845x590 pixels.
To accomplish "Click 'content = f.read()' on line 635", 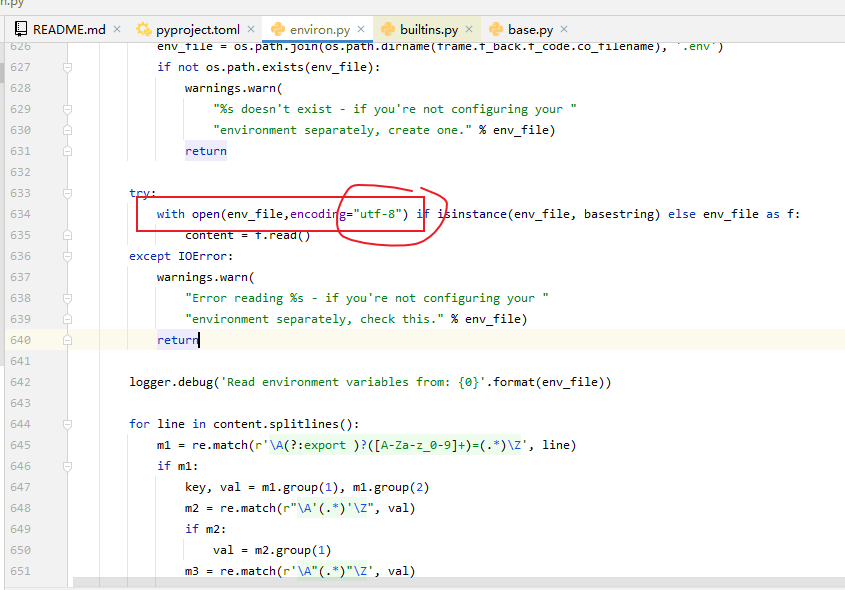I will 248,235.
